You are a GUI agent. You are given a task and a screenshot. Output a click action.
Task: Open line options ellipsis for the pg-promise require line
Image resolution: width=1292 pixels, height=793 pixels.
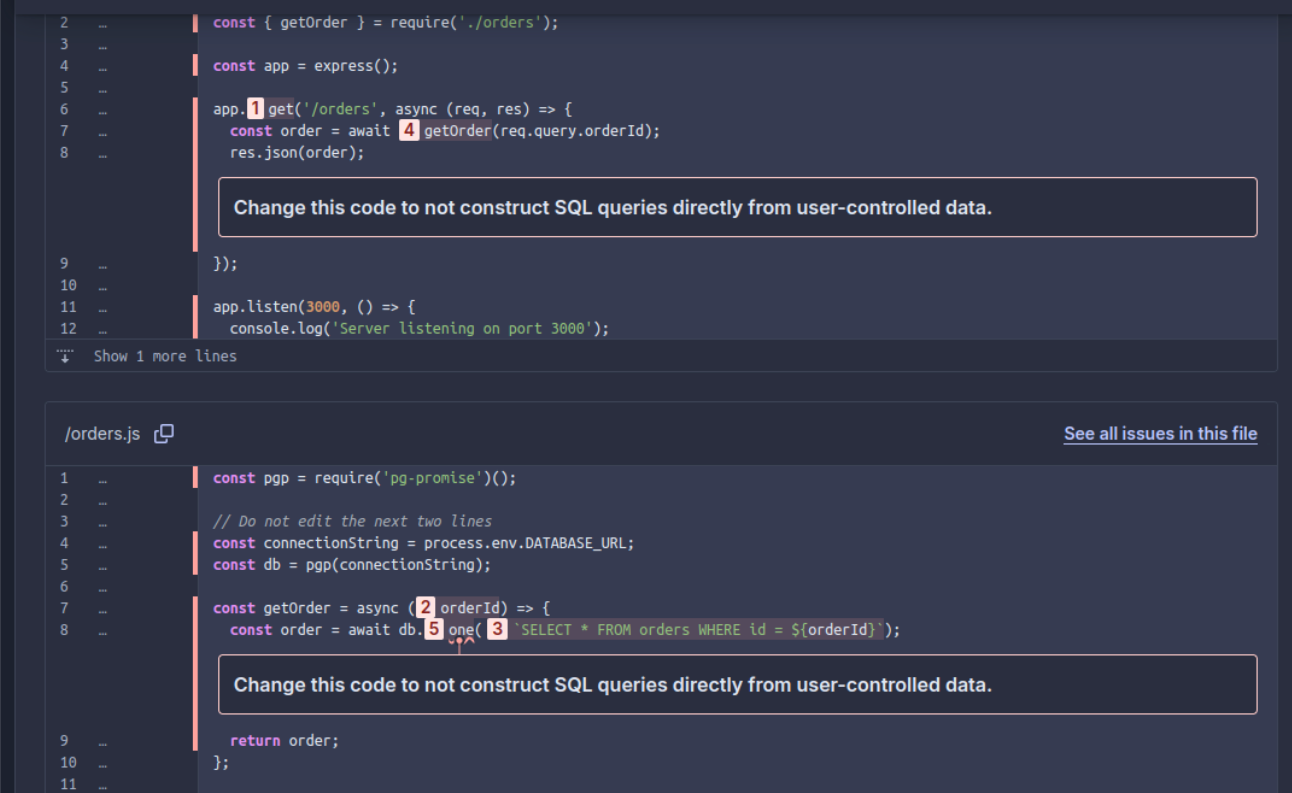103,478
